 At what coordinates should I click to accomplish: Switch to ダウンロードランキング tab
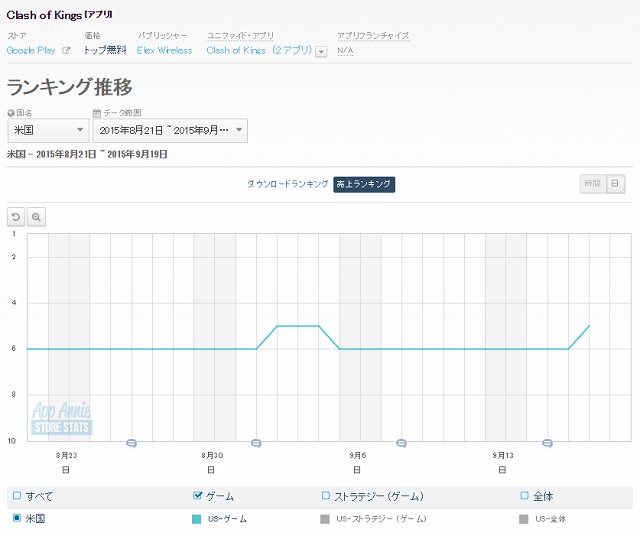point(287,184)
